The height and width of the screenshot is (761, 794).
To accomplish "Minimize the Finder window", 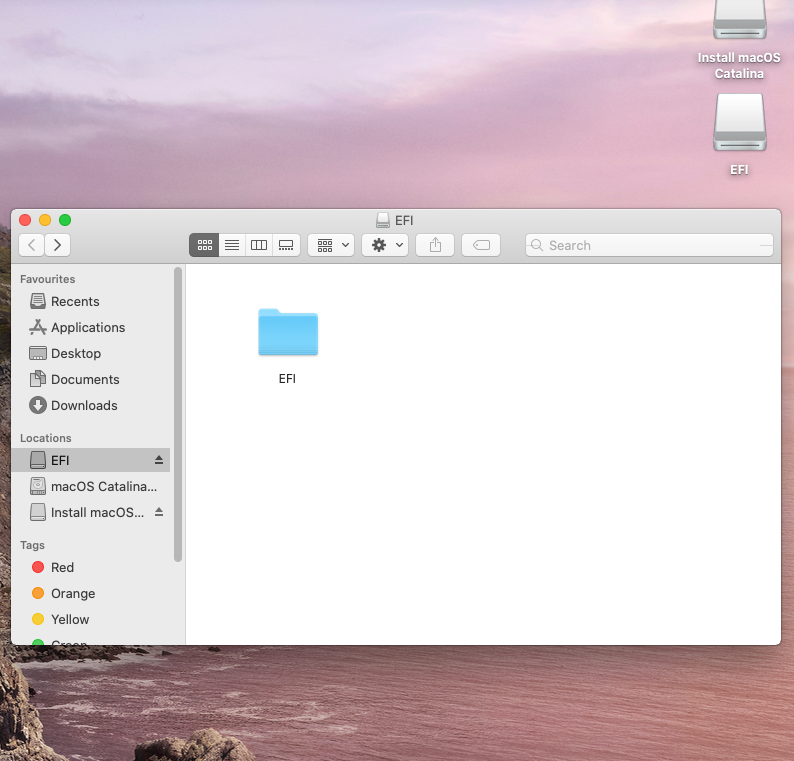I will 45,220.
